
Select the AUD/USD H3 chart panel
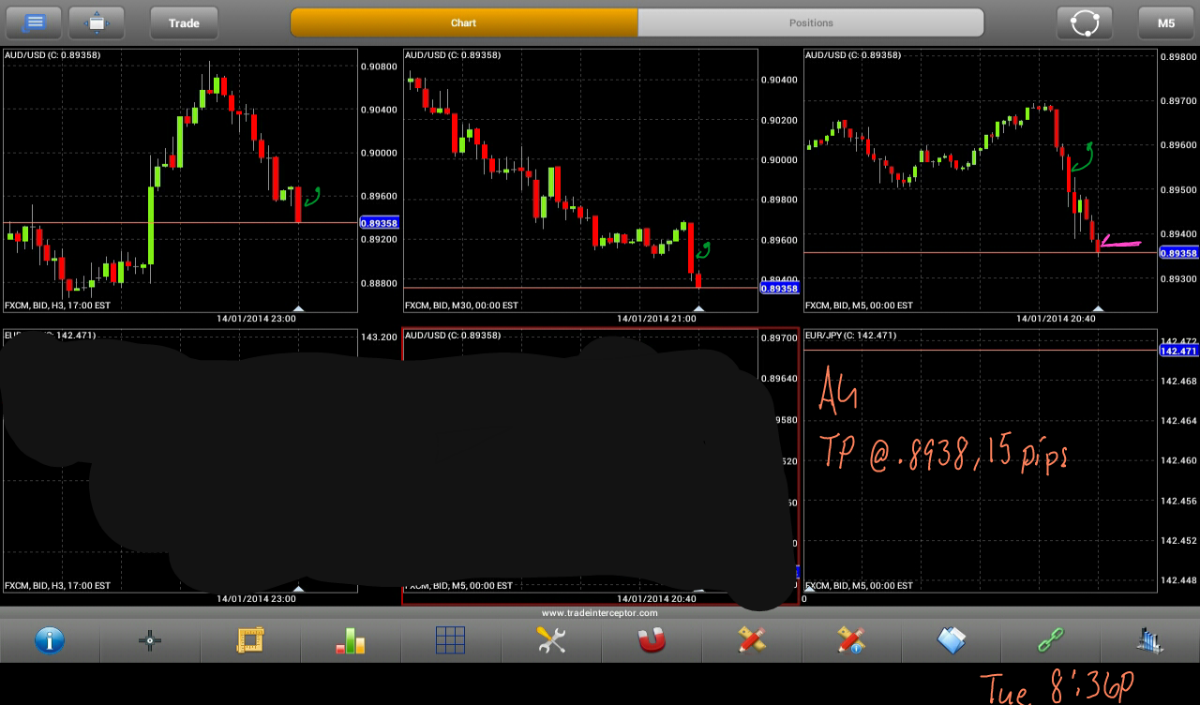(180, 180)
